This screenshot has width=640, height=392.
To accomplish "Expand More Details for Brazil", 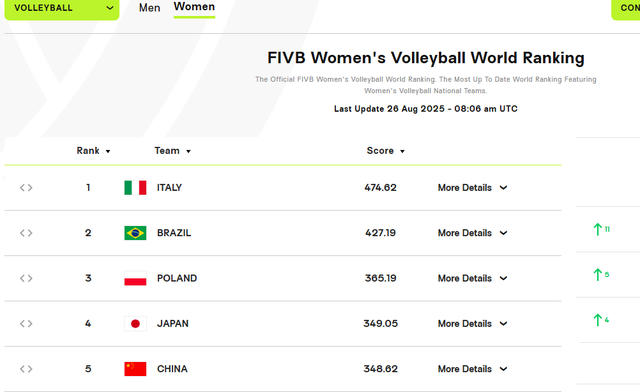I will tap(472, 233).
